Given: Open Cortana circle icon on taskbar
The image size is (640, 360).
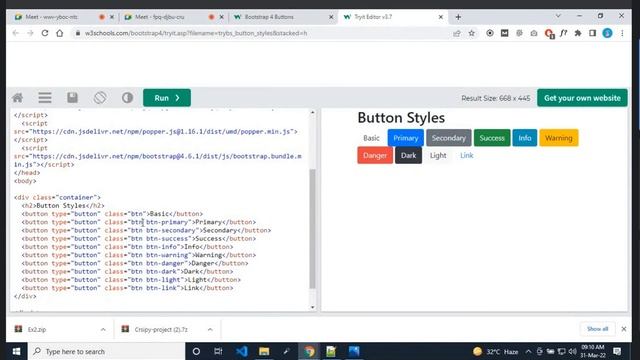Looking at the screenshot, I should pos(196,351).
